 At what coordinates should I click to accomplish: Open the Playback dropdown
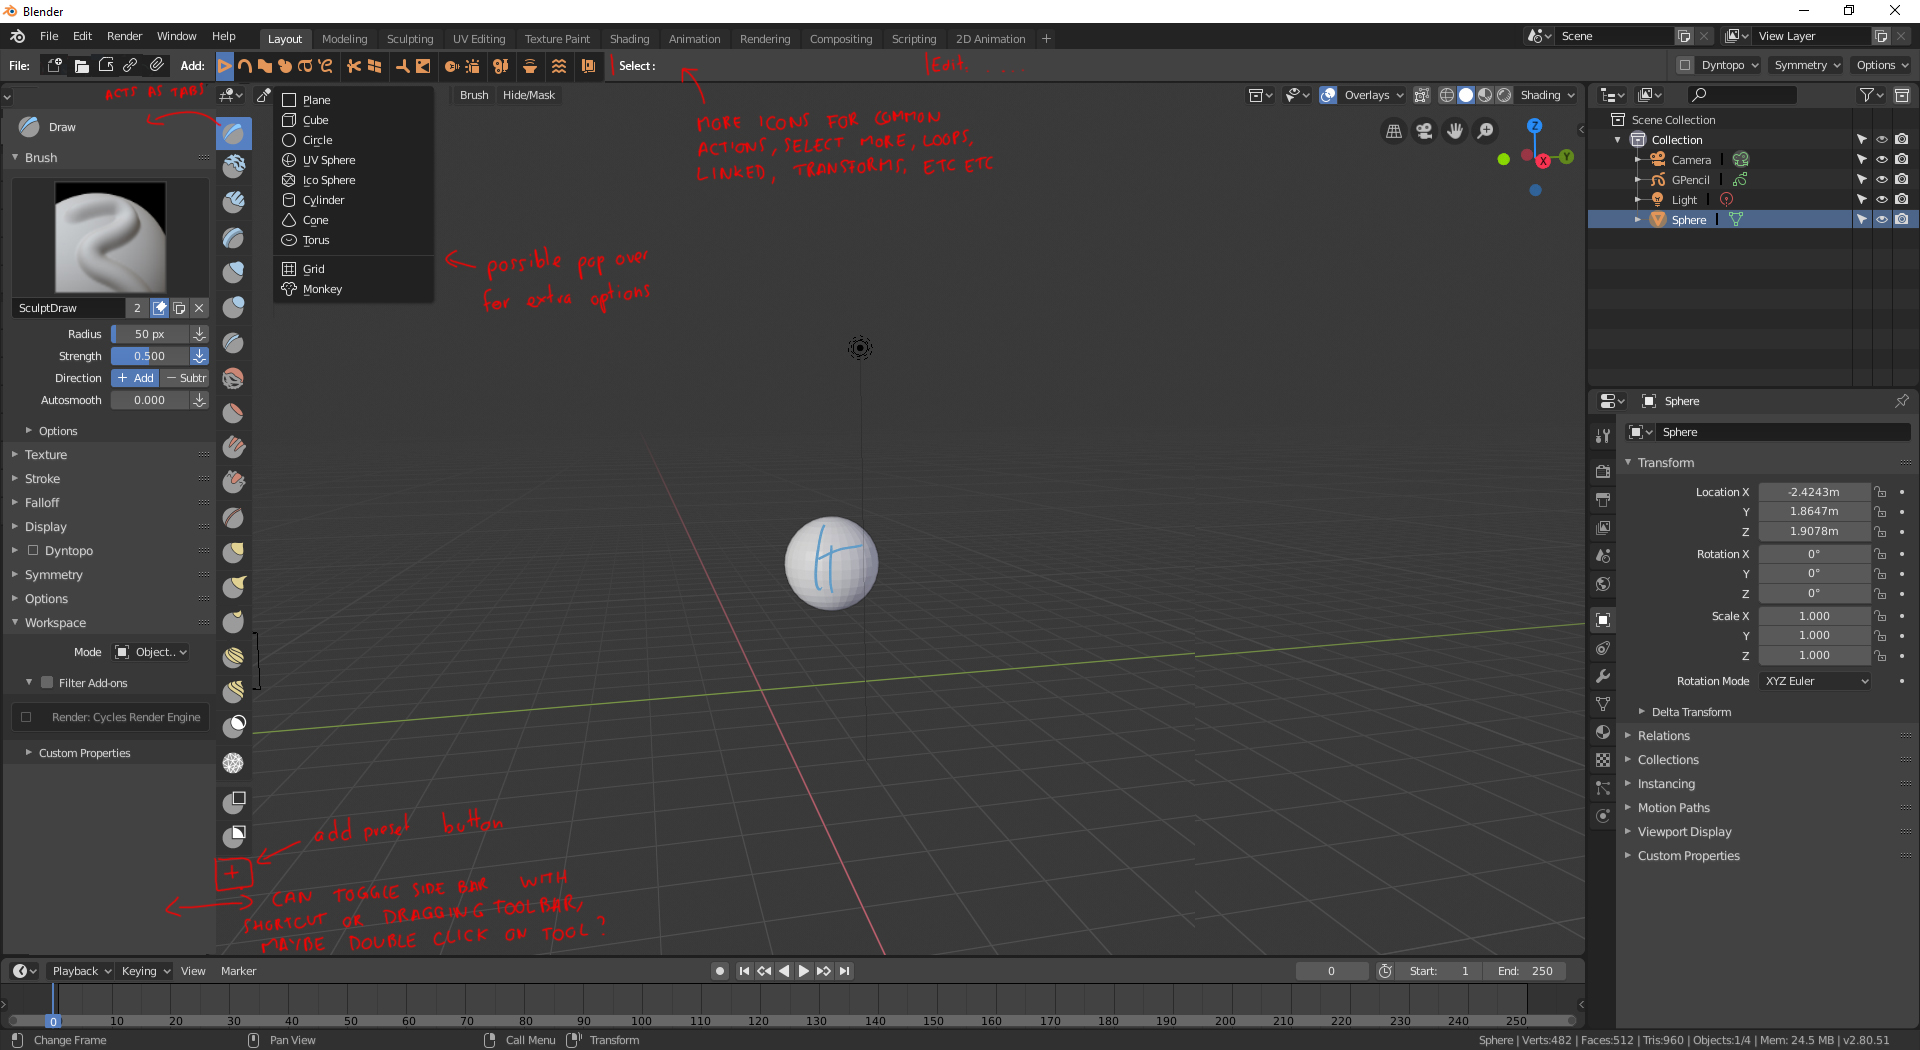click(x=81, y=971)
